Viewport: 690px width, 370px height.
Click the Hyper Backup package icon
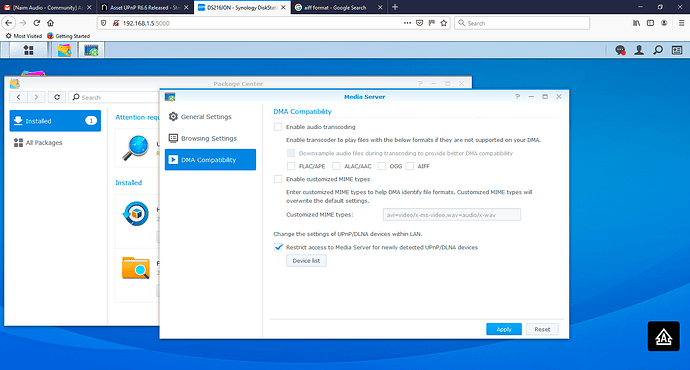(x=136, y=213)
